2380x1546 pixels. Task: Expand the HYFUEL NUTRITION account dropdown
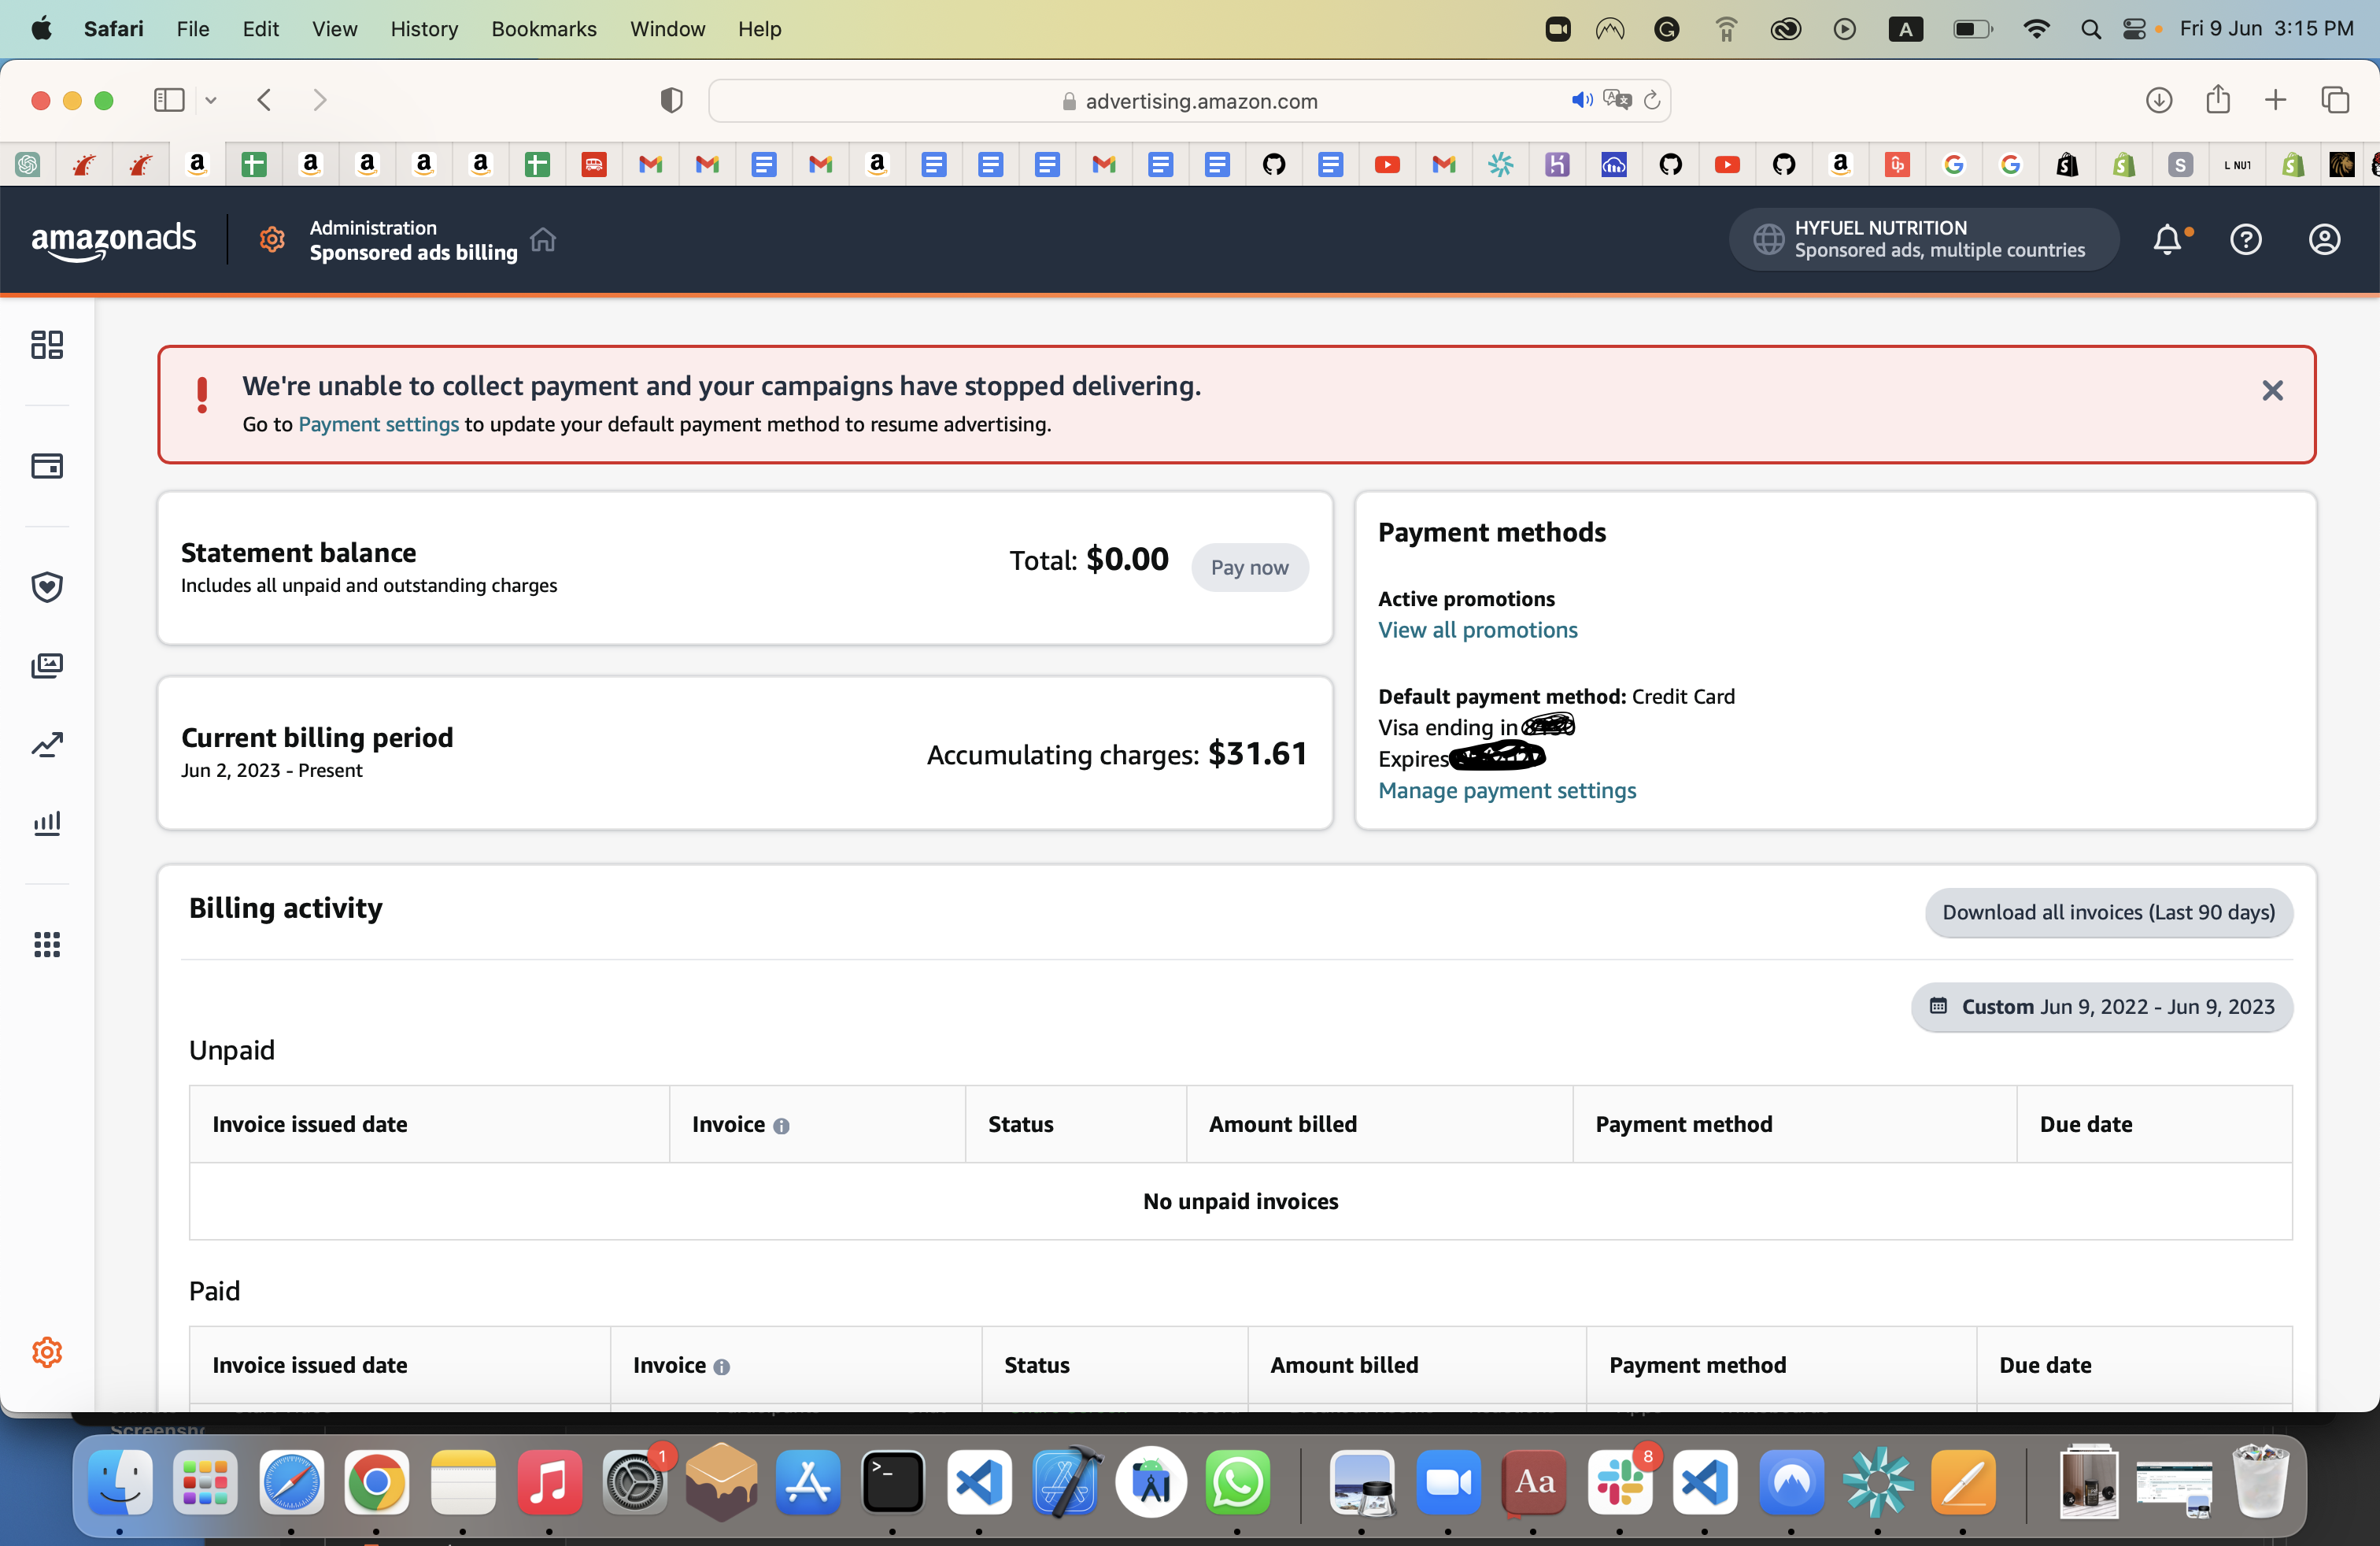(x=1922, y=239)
